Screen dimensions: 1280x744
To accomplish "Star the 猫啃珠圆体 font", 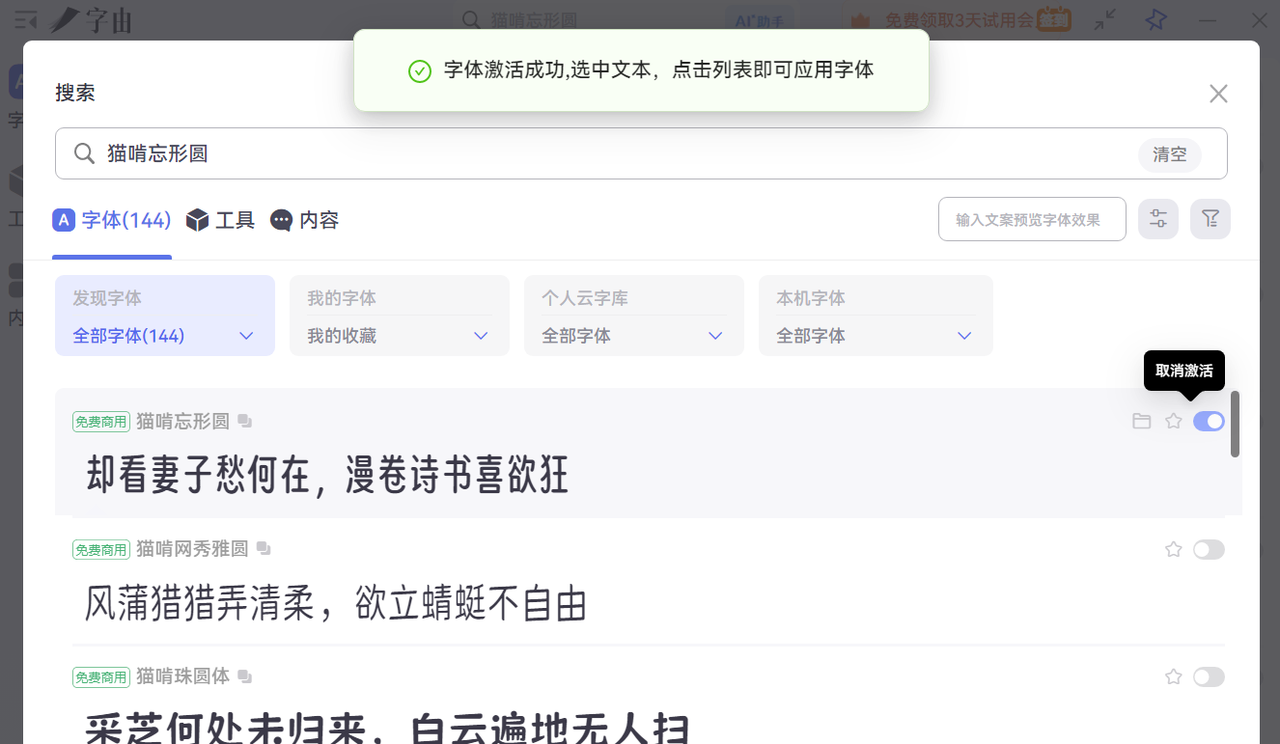I will [x=1174, y=677].
